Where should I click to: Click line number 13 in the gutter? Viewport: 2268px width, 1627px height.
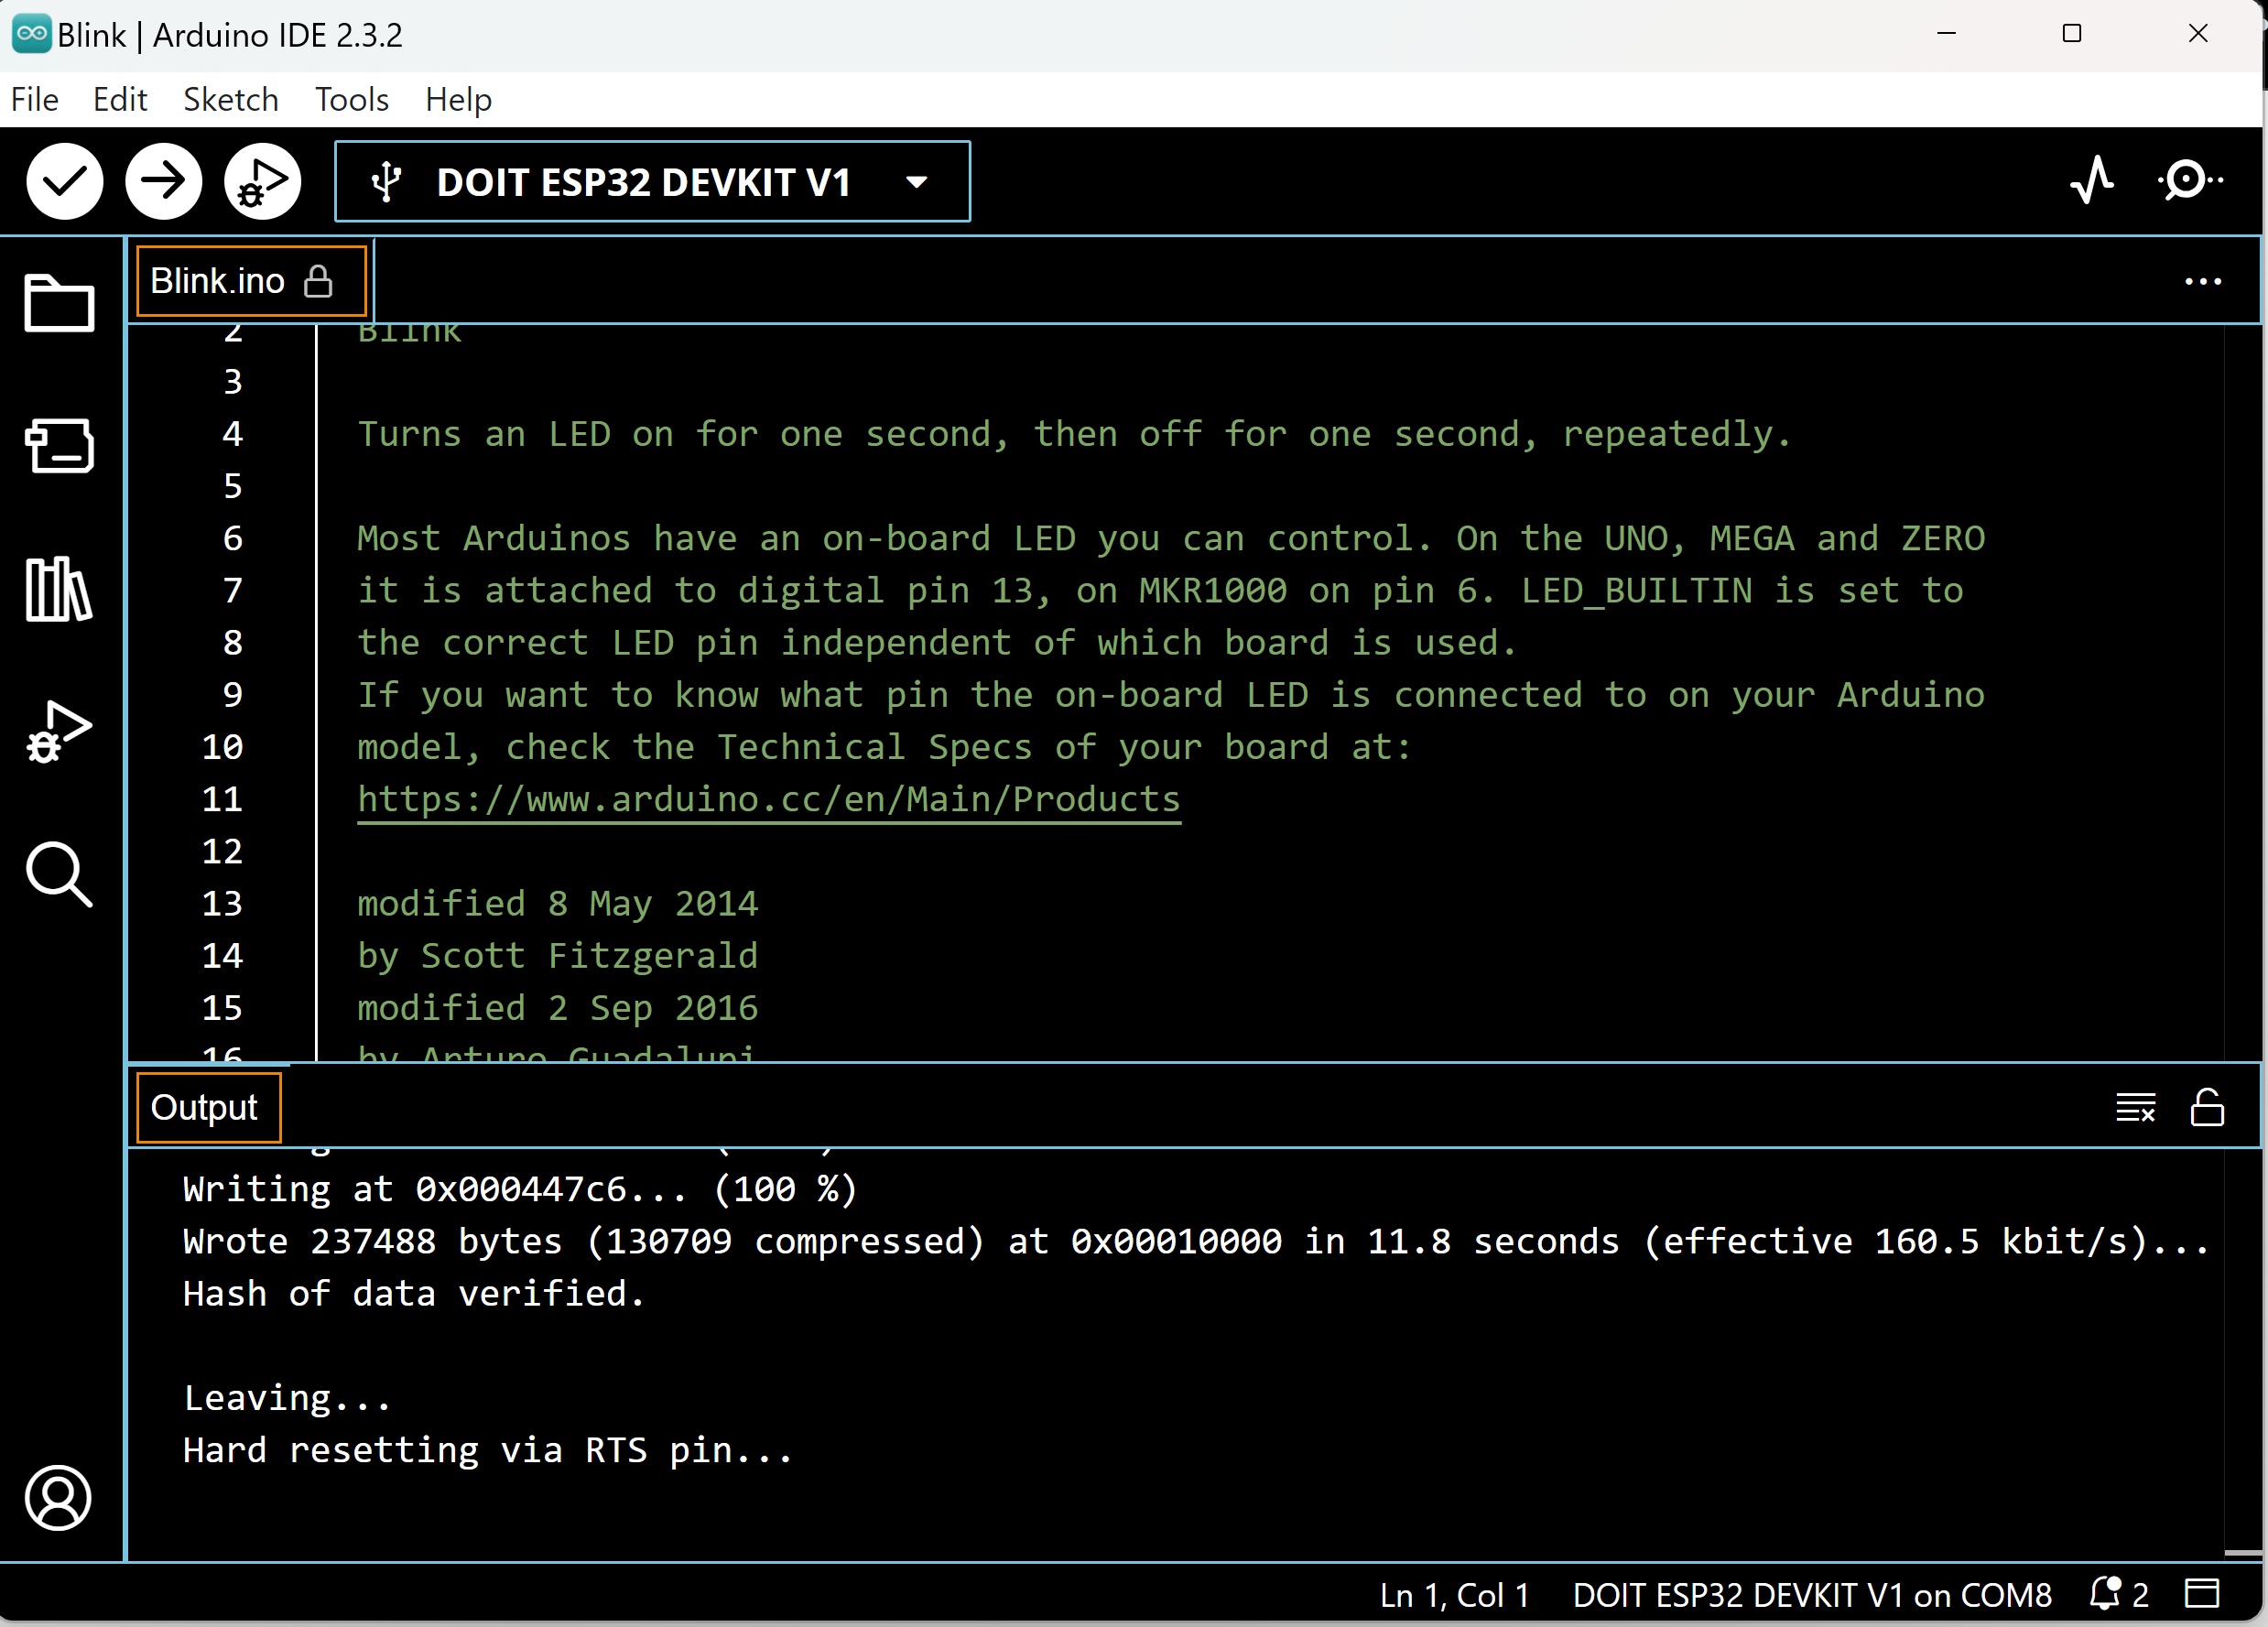tap(222, 904)
